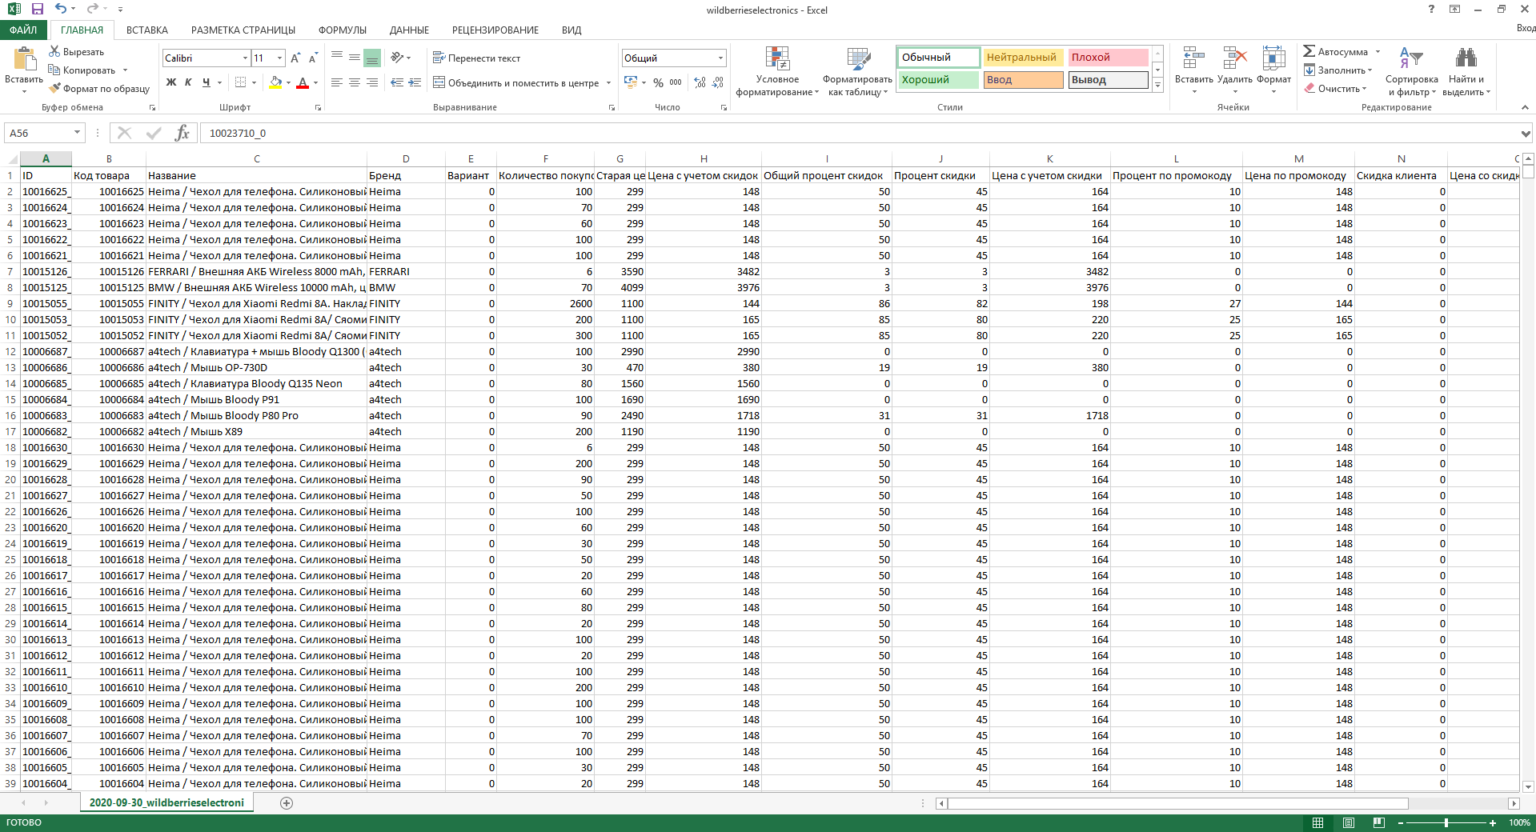The height and width of the screenshot is (832, 1536).
Task: Click Merge and Center (Объединить и поместить в центре)
Action: [x=515, y=83]
